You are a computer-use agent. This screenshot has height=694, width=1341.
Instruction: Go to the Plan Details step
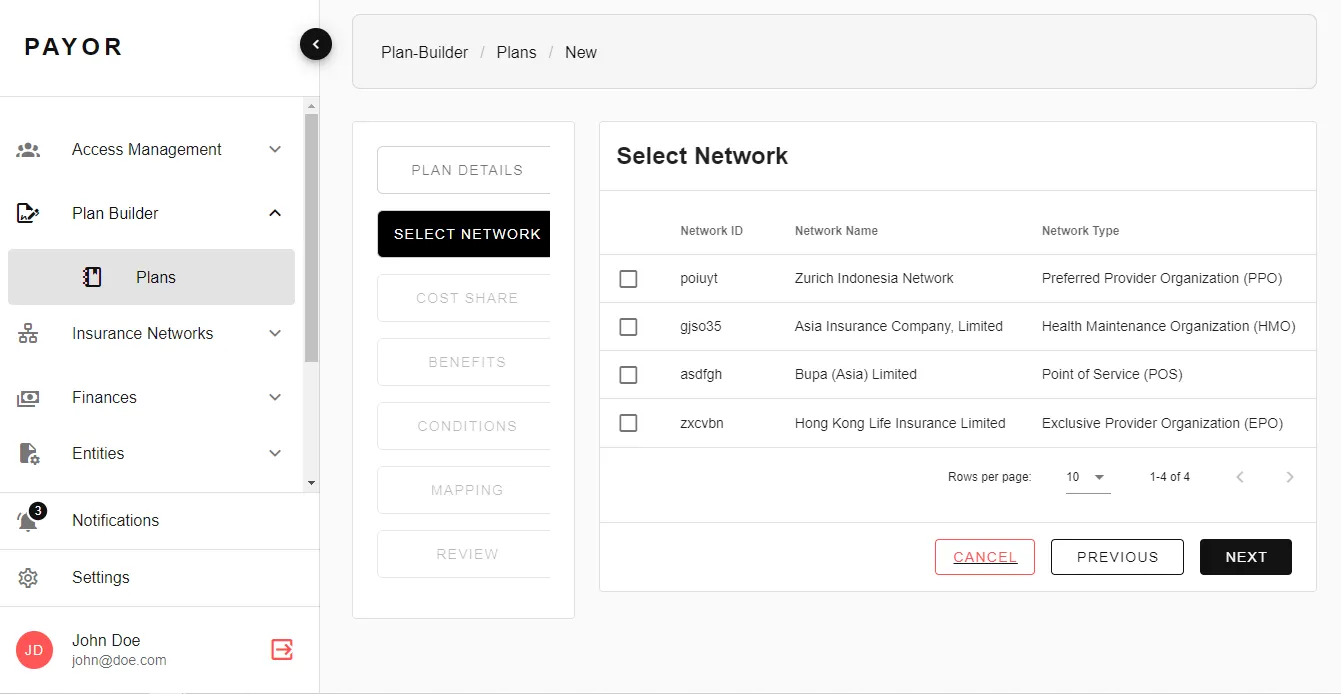pos(465,170)
